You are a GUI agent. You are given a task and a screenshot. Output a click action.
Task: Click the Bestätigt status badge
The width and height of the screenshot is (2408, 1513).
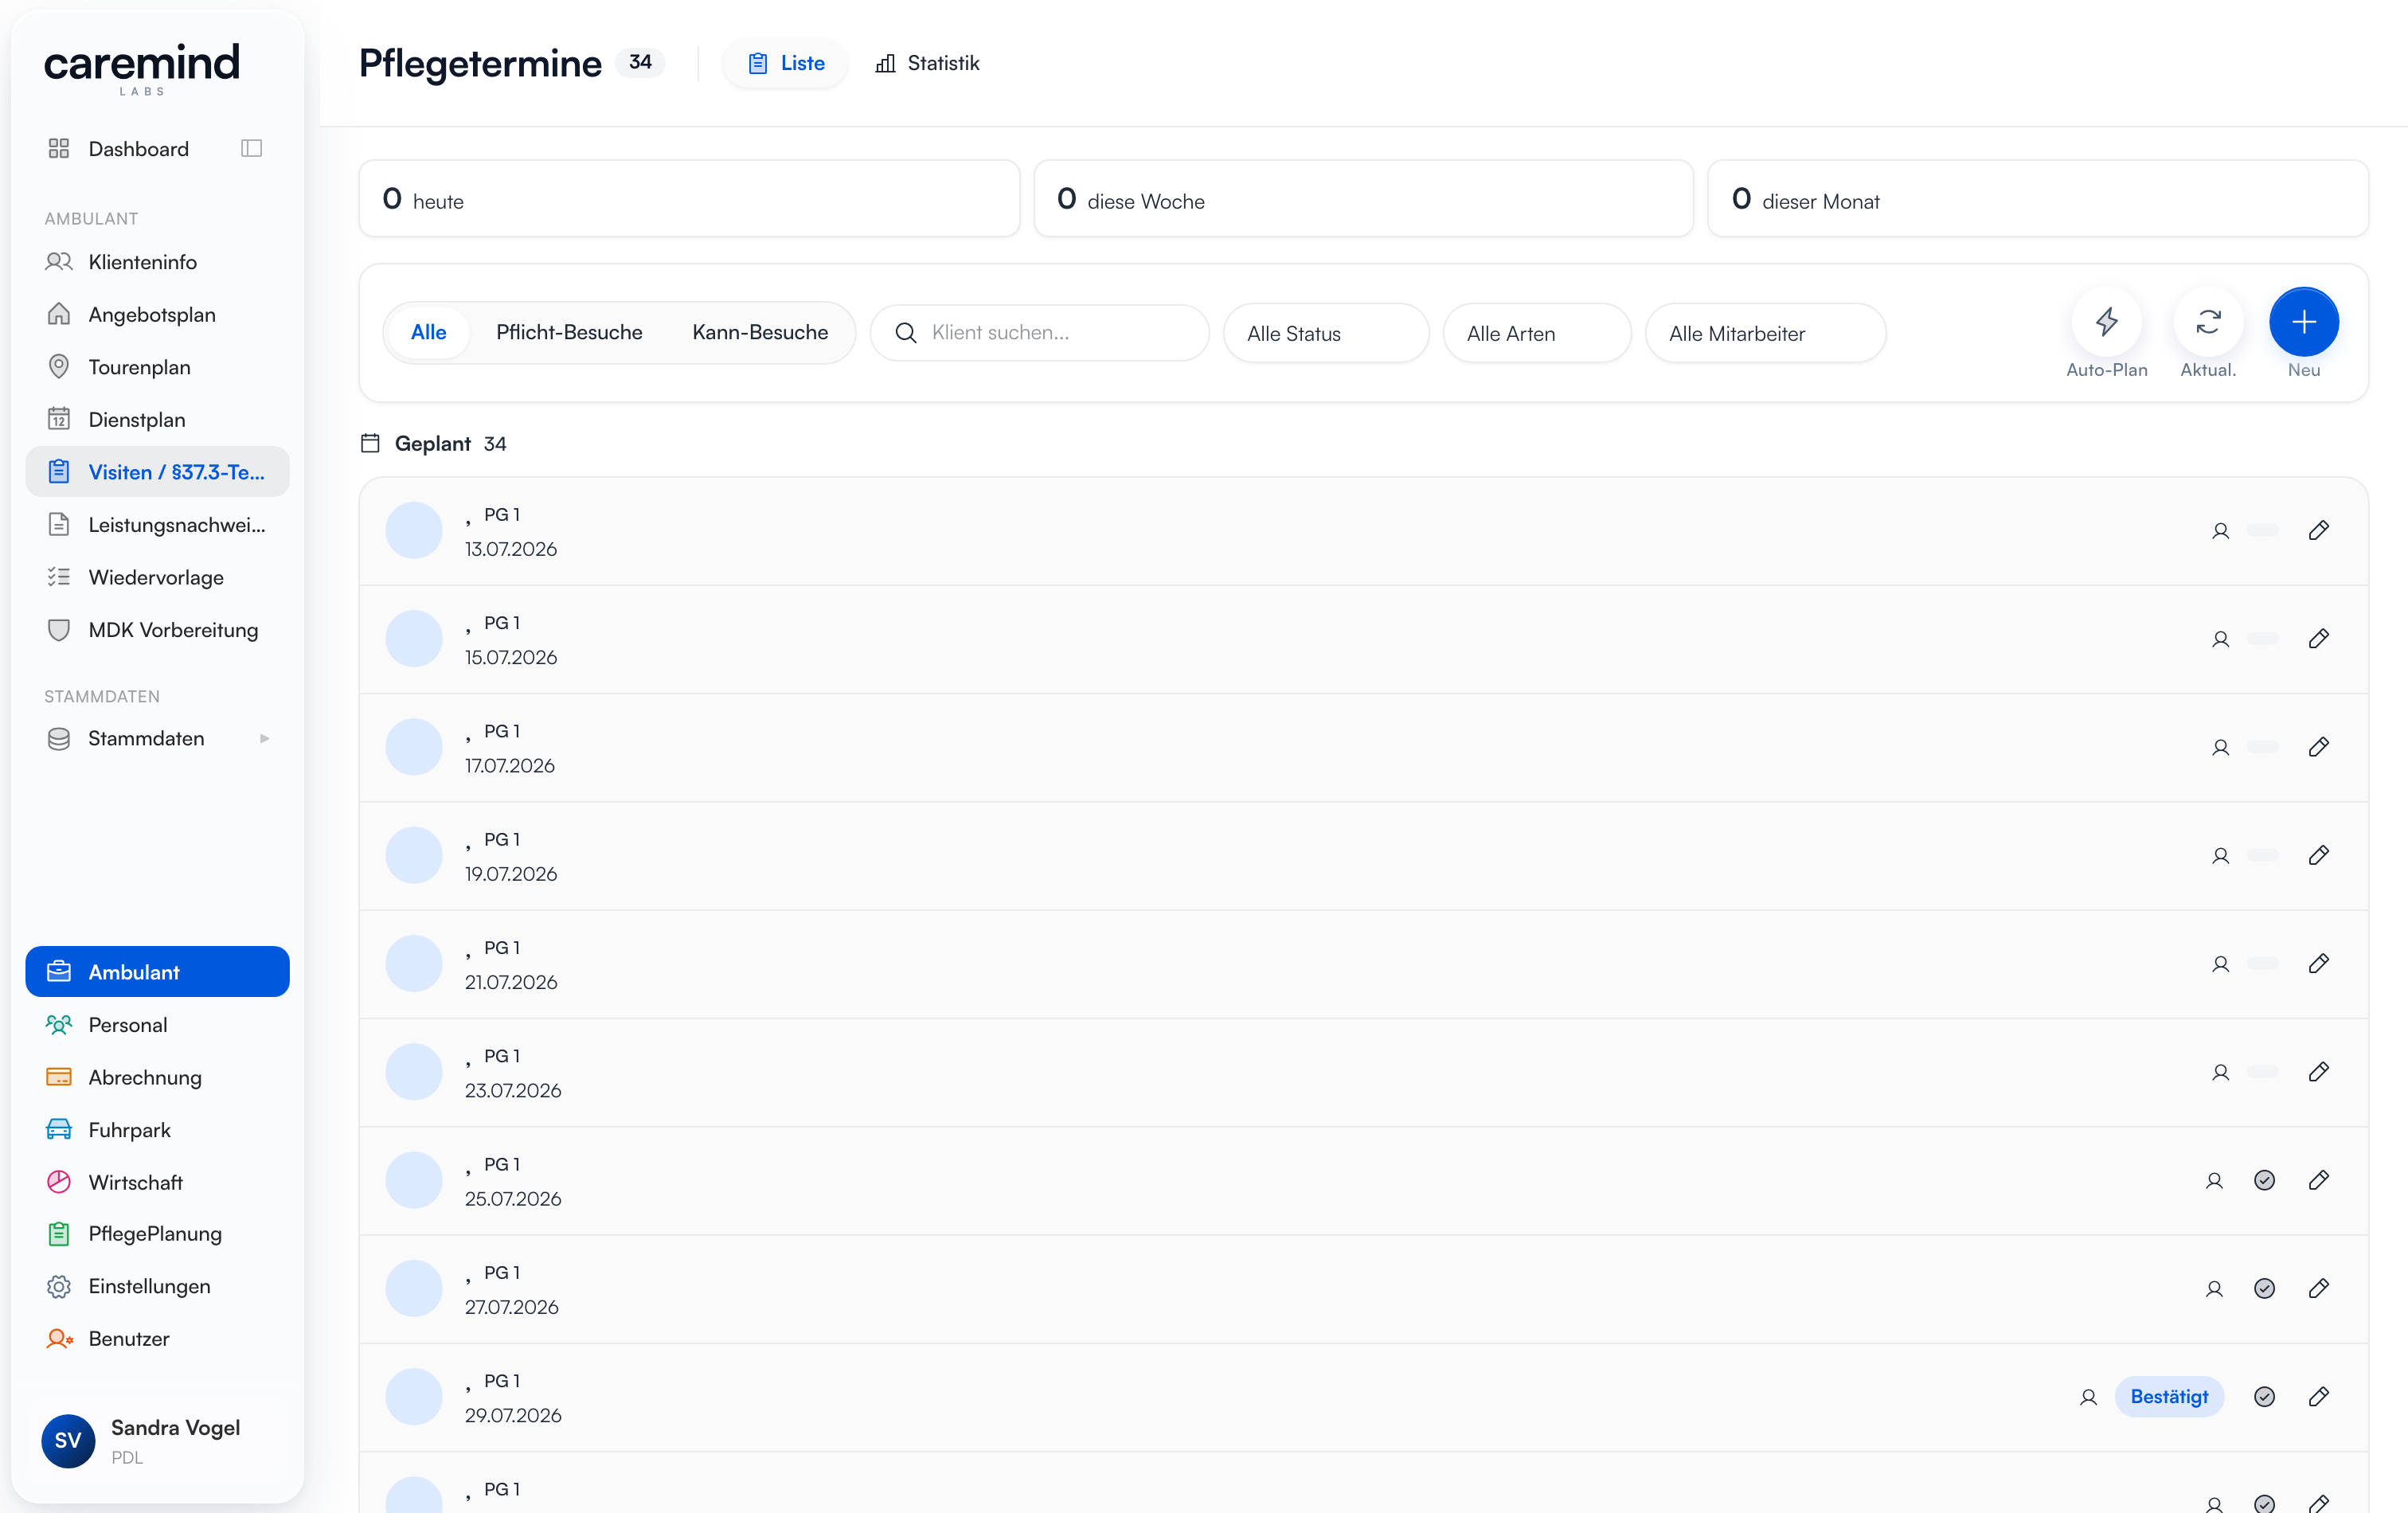coord(2168,1397)
